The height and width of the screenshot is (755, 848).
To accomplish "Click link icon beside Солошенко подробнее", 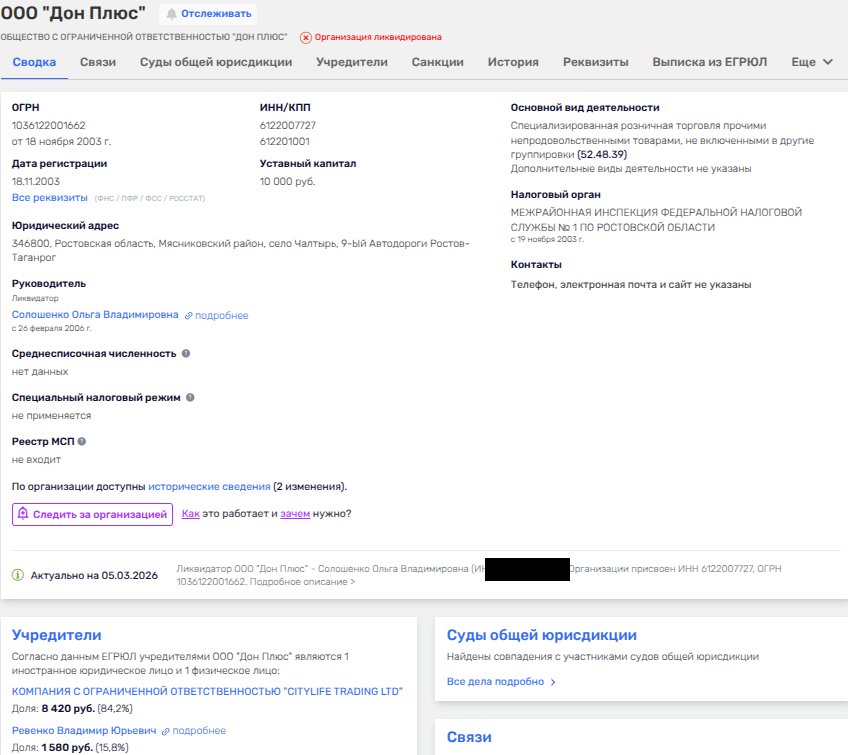I will [188, 316].
